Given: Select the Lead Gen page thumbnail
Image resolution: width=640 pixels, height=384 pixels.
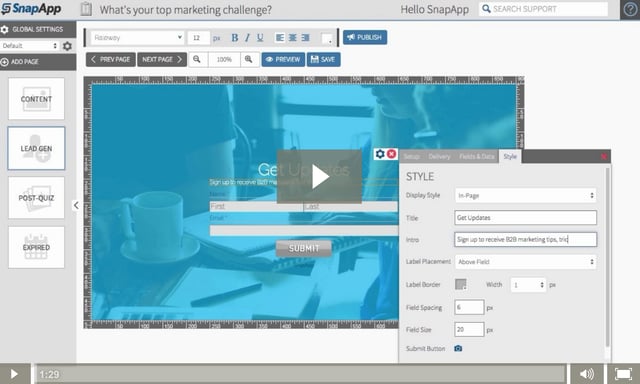Looking at the screenshot, I should tap(36, 149).
